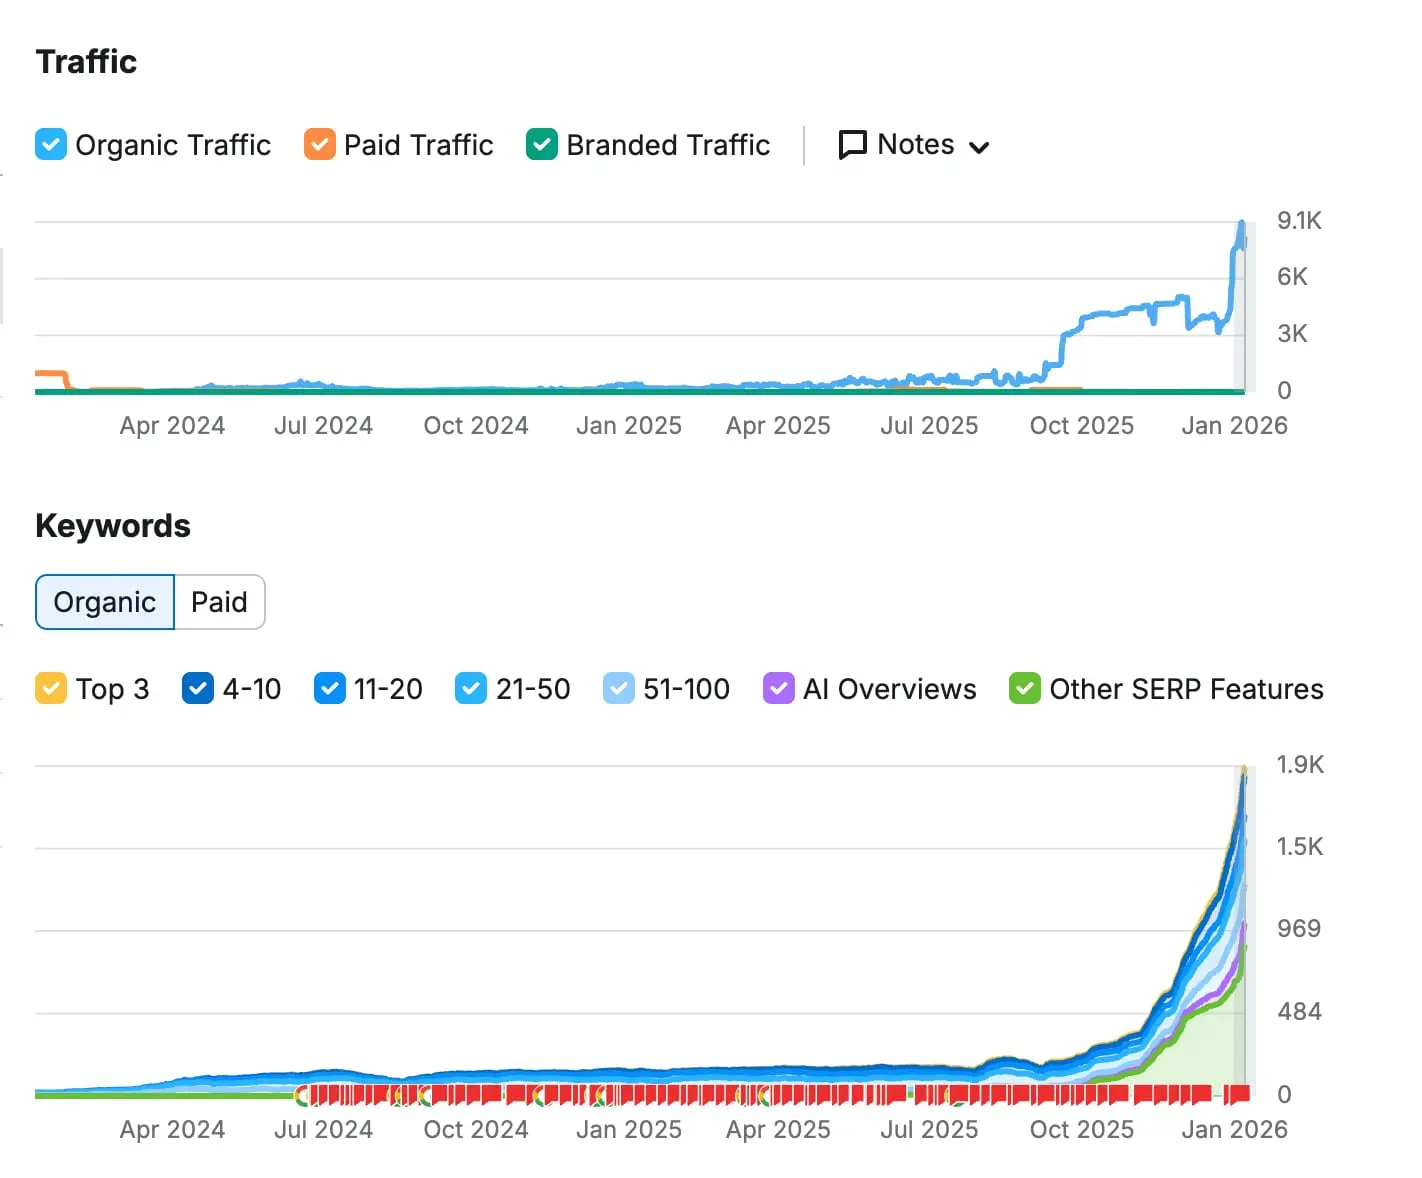This screenshot has width=1422, height=1178.
Task: Click the Notes speech bubble icon
Action: (852, 145)
